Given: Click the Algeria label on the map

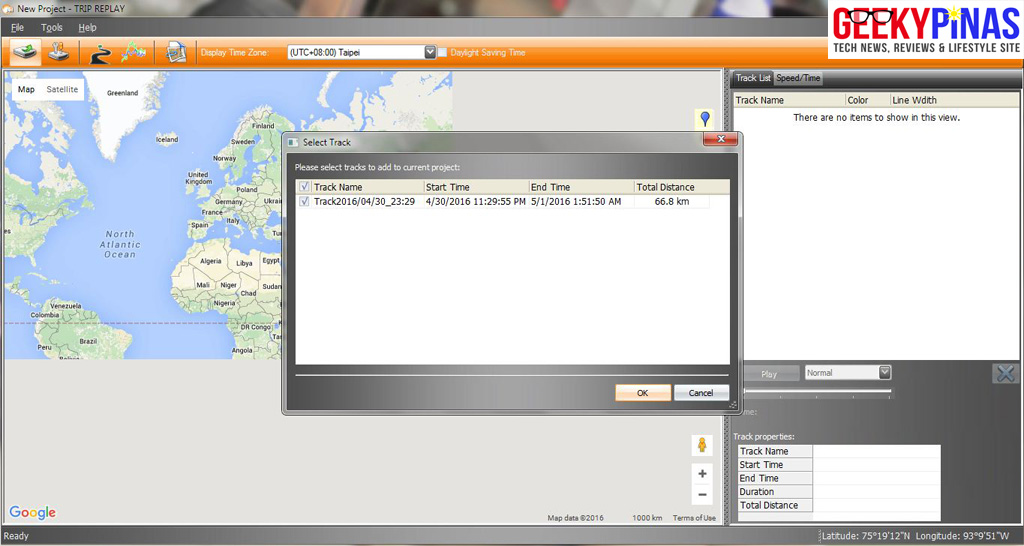Looking at the screenshot, I should coord(210,261).
